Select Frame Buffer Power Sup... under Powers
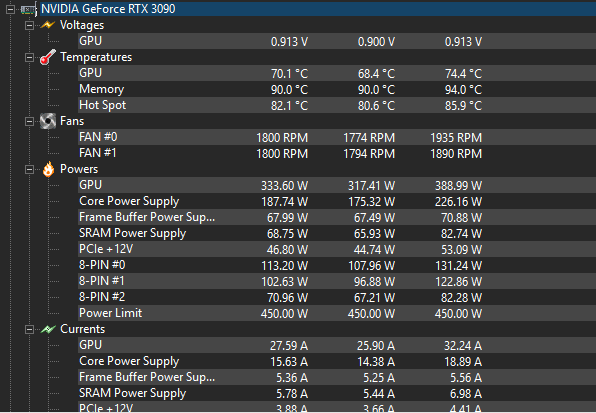596x413 pixels. click(337, 217)
